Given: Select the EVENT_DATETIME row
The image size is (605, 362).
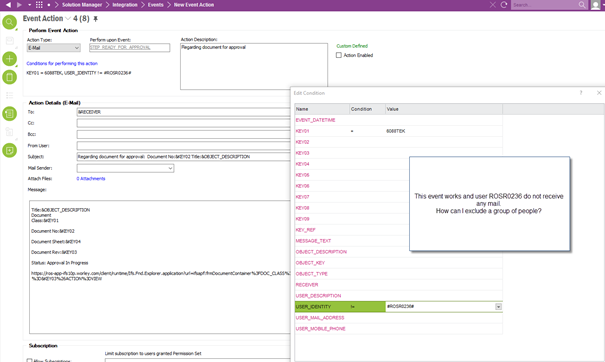Looking at the screenshot, I should 399,120.
